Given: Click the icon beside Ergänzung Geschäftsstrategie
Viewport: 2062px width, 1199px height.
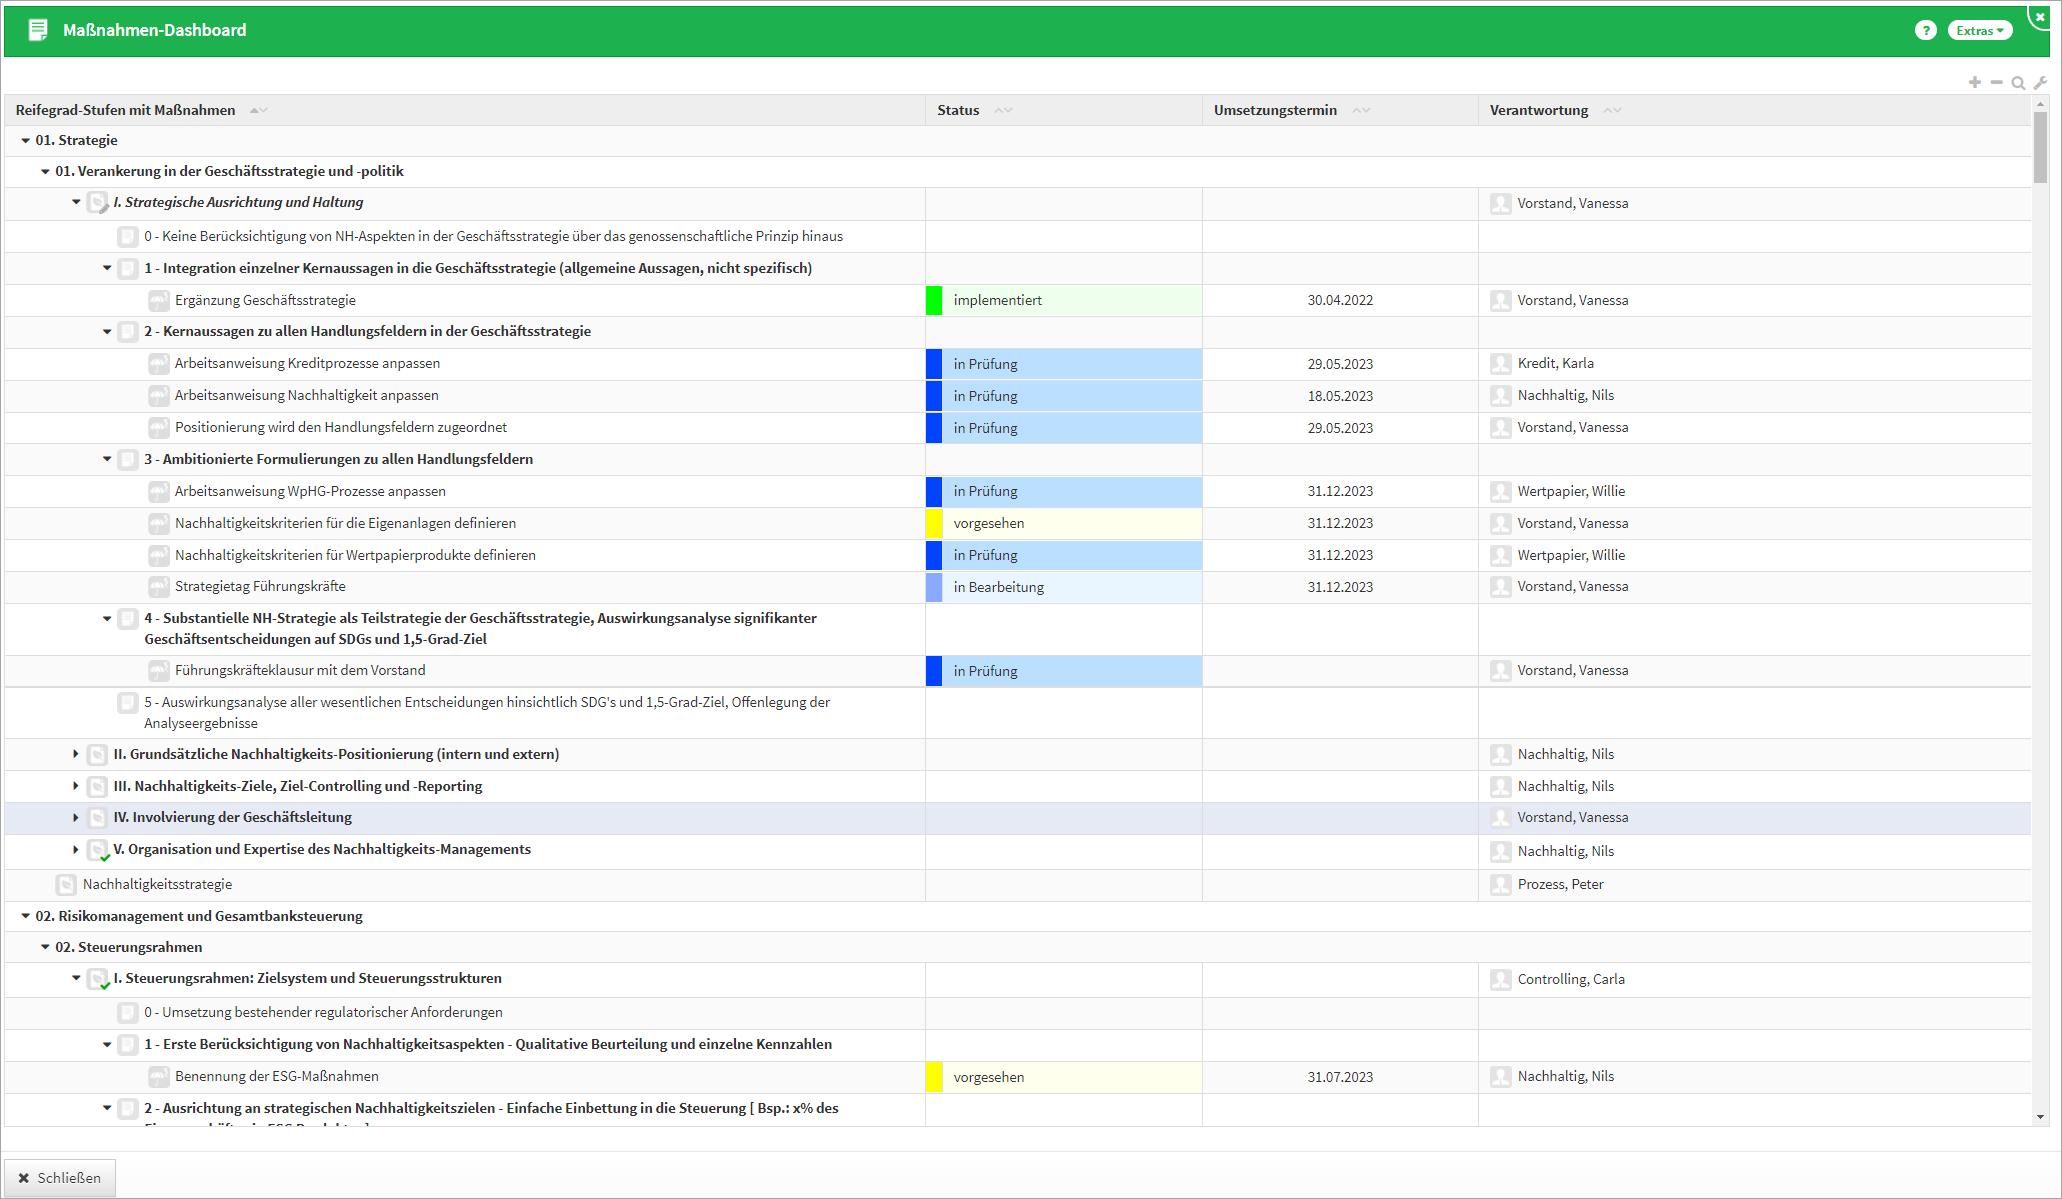Looking at the screenshot, I should click(x=158, y=300).
